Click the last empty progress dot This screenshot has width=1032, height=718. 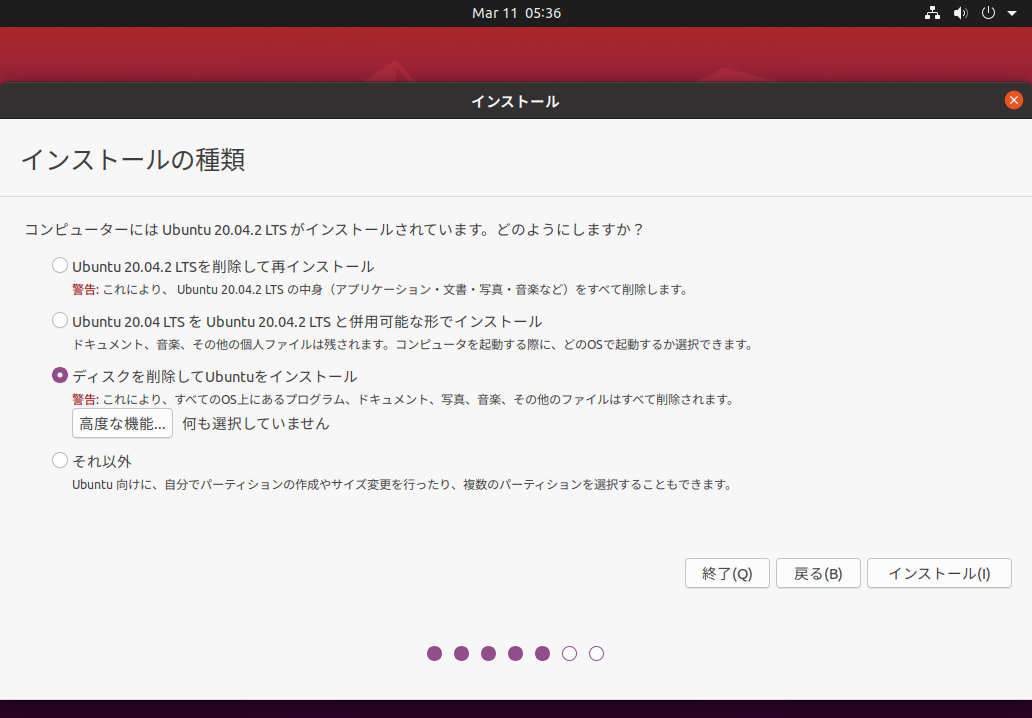[x=596, y=654]
